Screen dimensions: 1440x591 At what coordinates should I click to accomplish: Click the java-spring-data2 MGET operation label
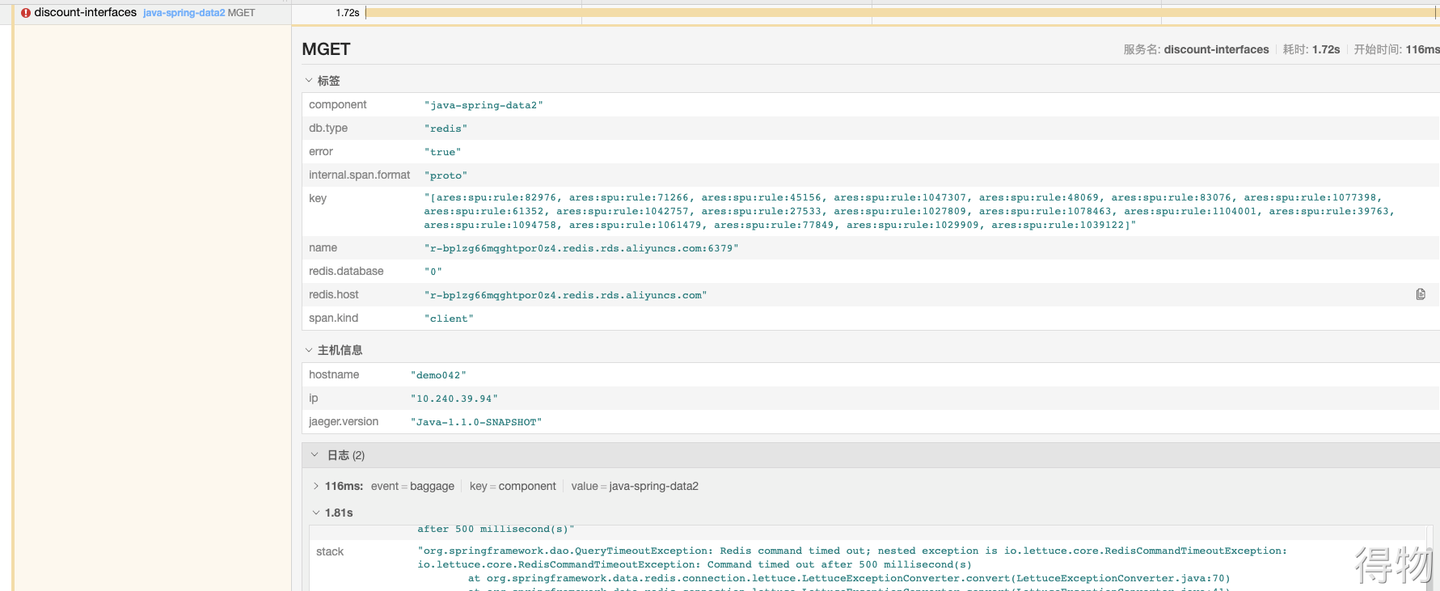pos(198,13)
